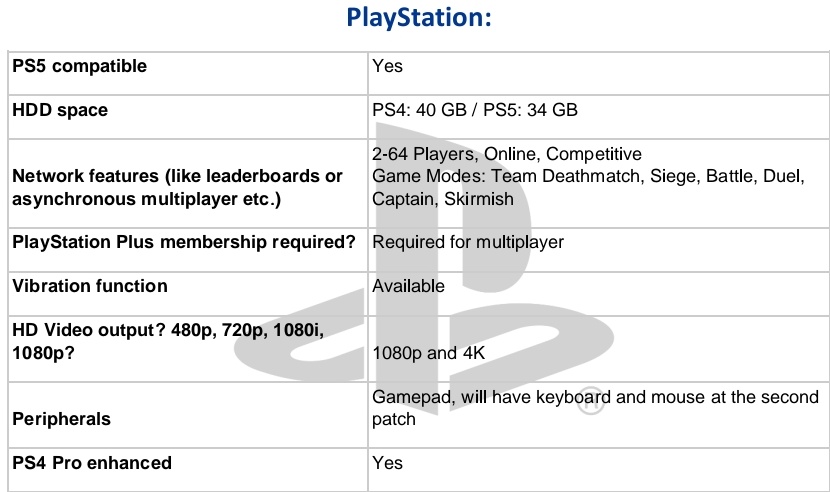Click the PS4: 40 GB / PS5: 34 GB value
The width and height of the screenshot is (830, 492).
pyautogui.click(x=475, y=110)
